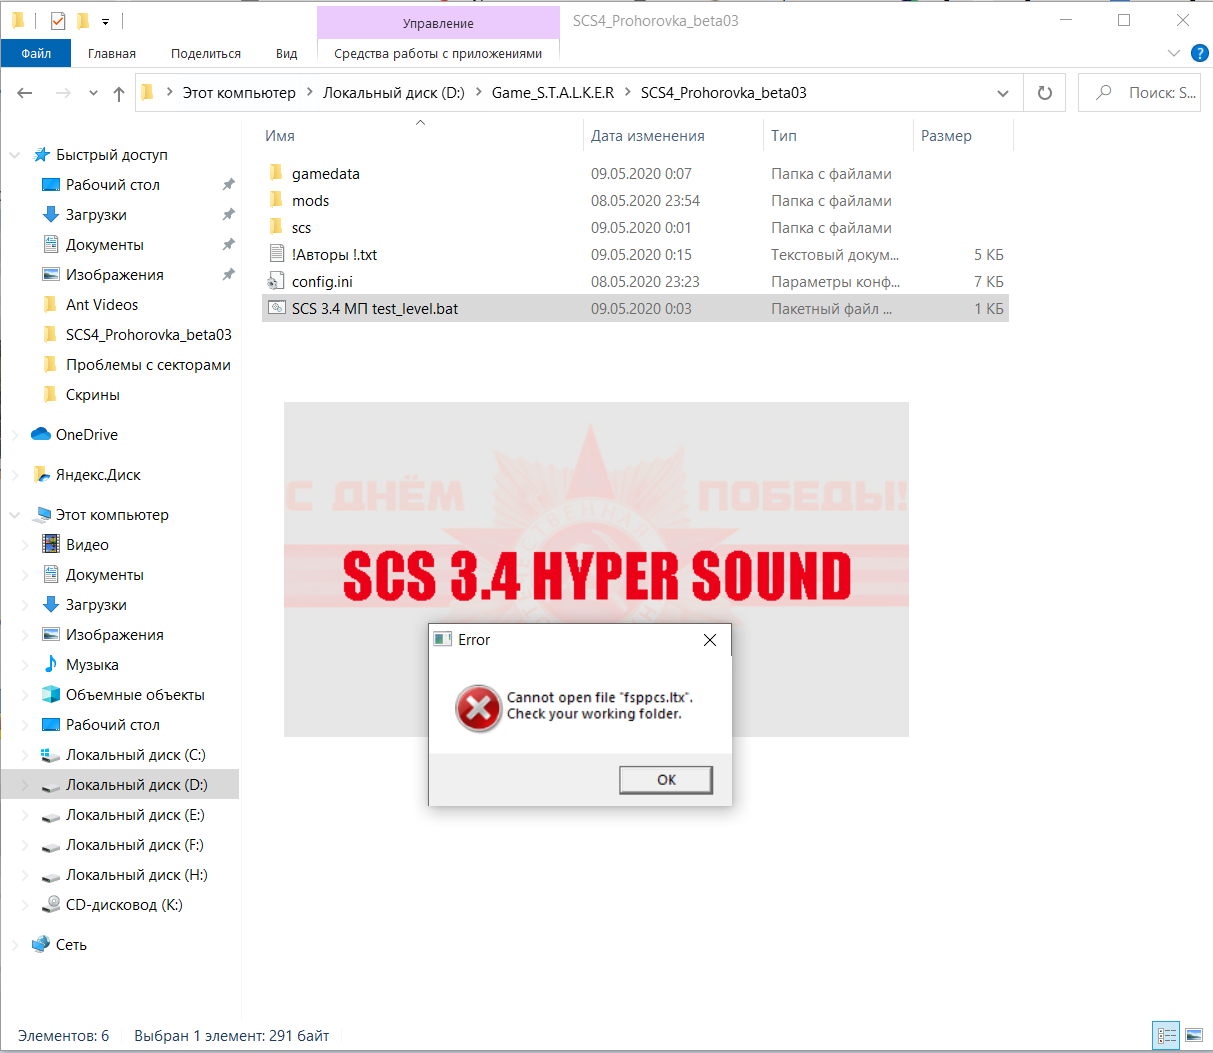This screenshot has height=1053, width=1213.
Task: Open recent locations dropdown arrow
Action: [93, 93]
